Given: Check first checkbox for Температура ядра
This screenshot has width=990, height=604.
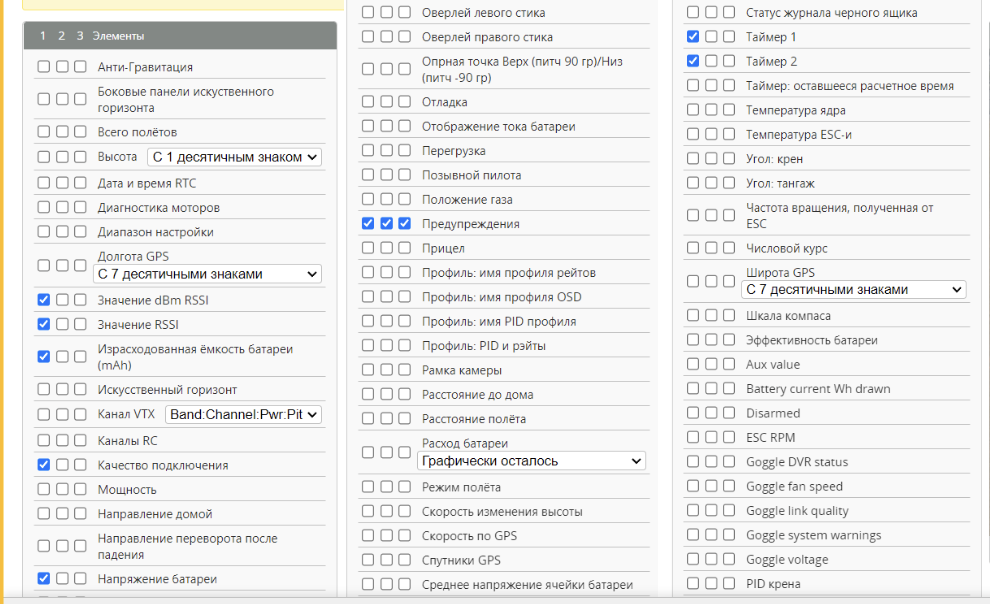Looking at the screenshot, I should tap(693, 110).
